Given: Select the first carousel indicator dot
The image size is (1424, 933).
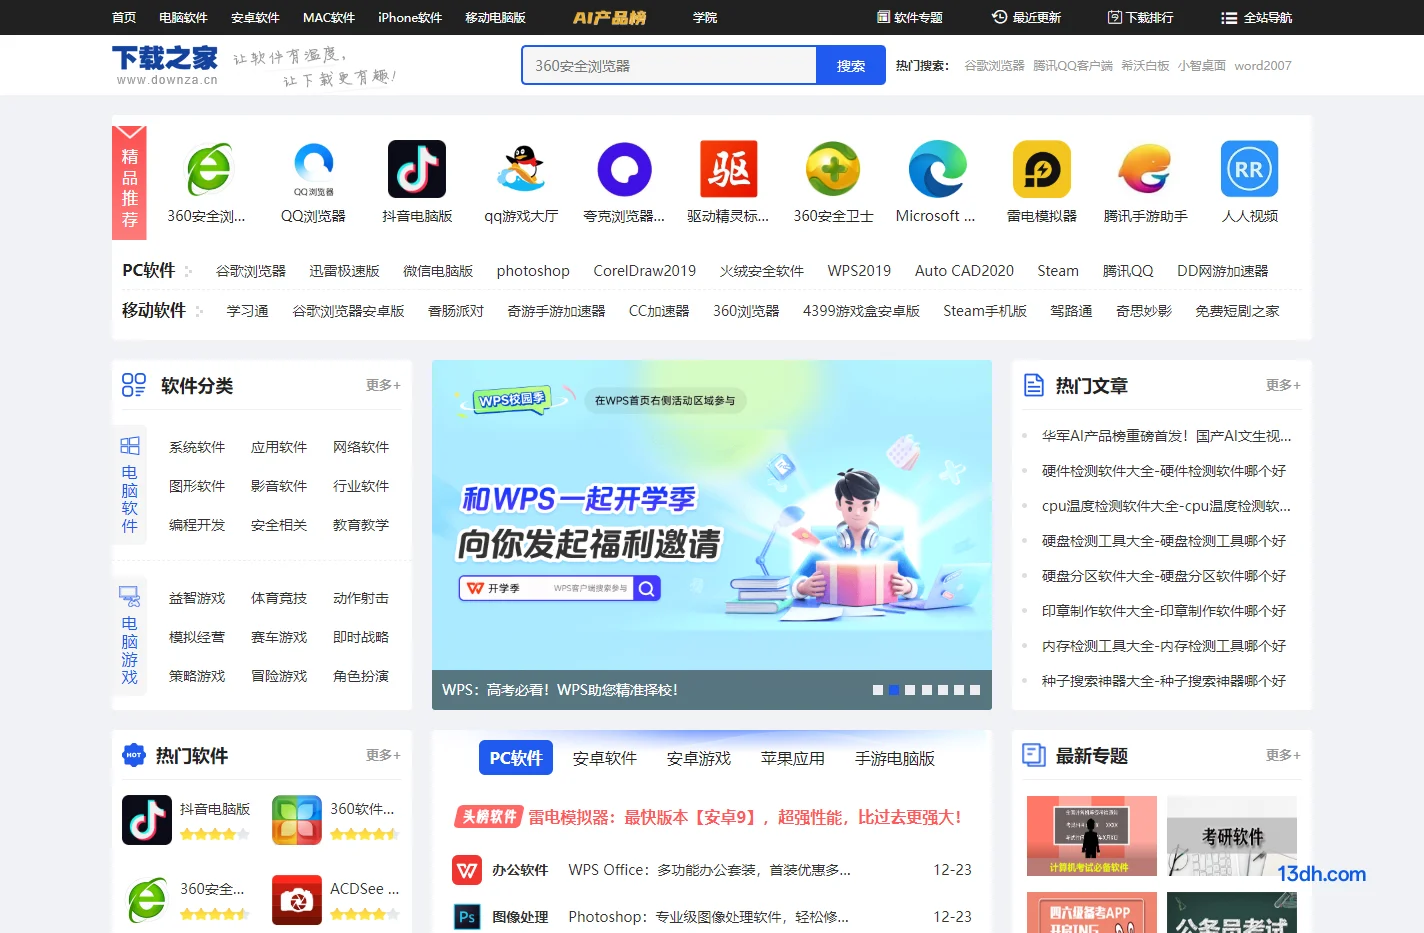Looking at the screenshot, I should pyautogui.click(x=878, y=690).
